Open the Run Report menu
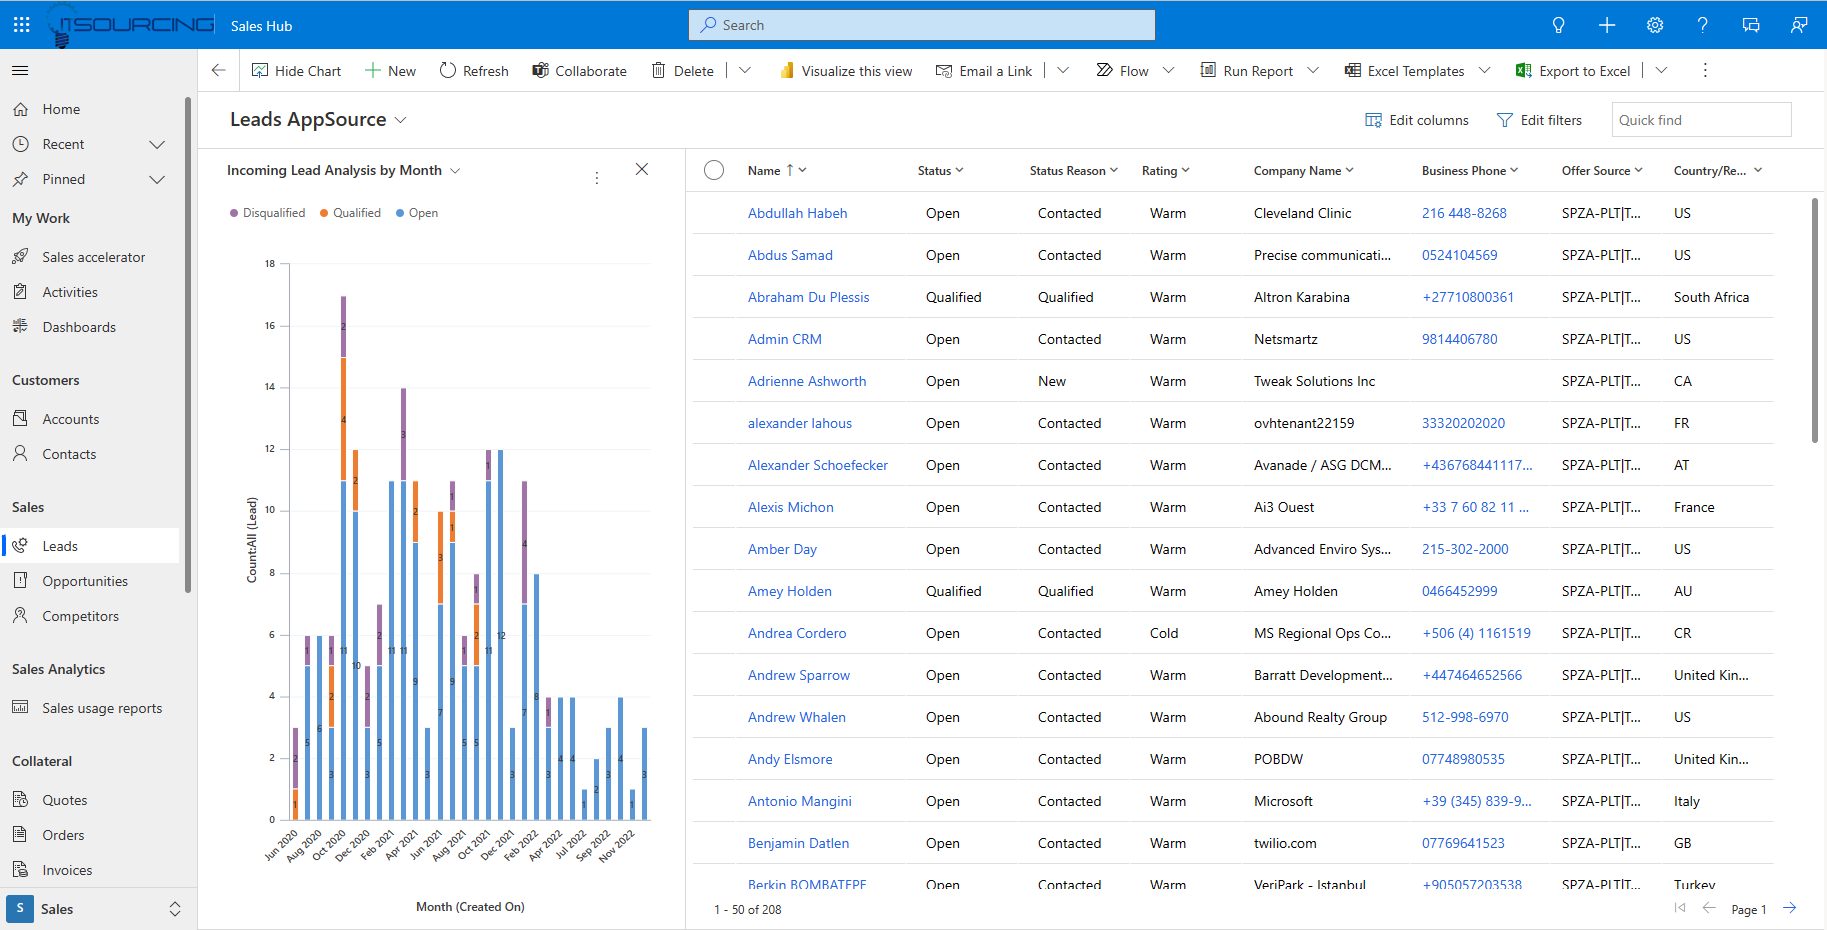 tap(1259, 71)
